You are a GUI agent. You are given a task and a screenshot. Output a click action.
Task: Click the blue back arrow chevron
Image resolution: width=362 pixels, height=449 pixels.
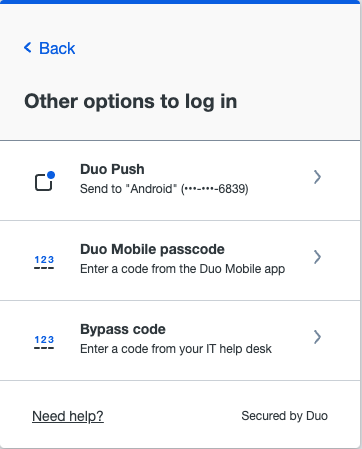(28, 48)
